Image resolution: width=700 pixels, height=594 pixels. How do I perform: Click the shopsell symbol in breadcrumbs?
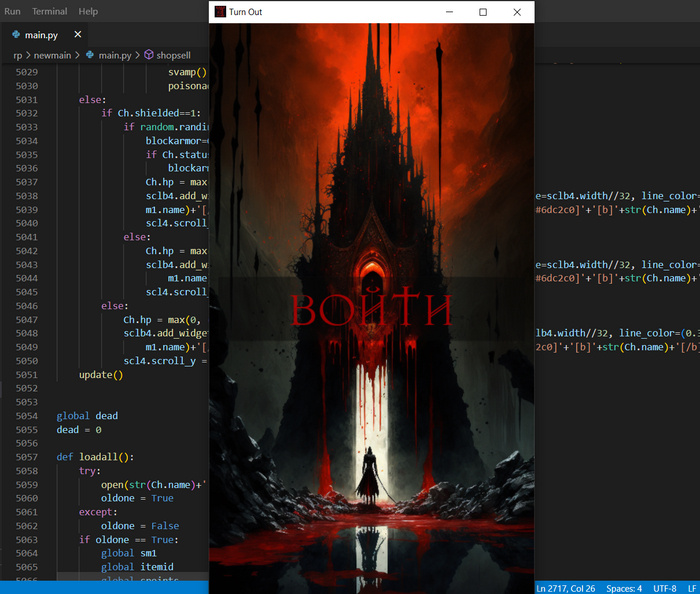pos(173,55)
